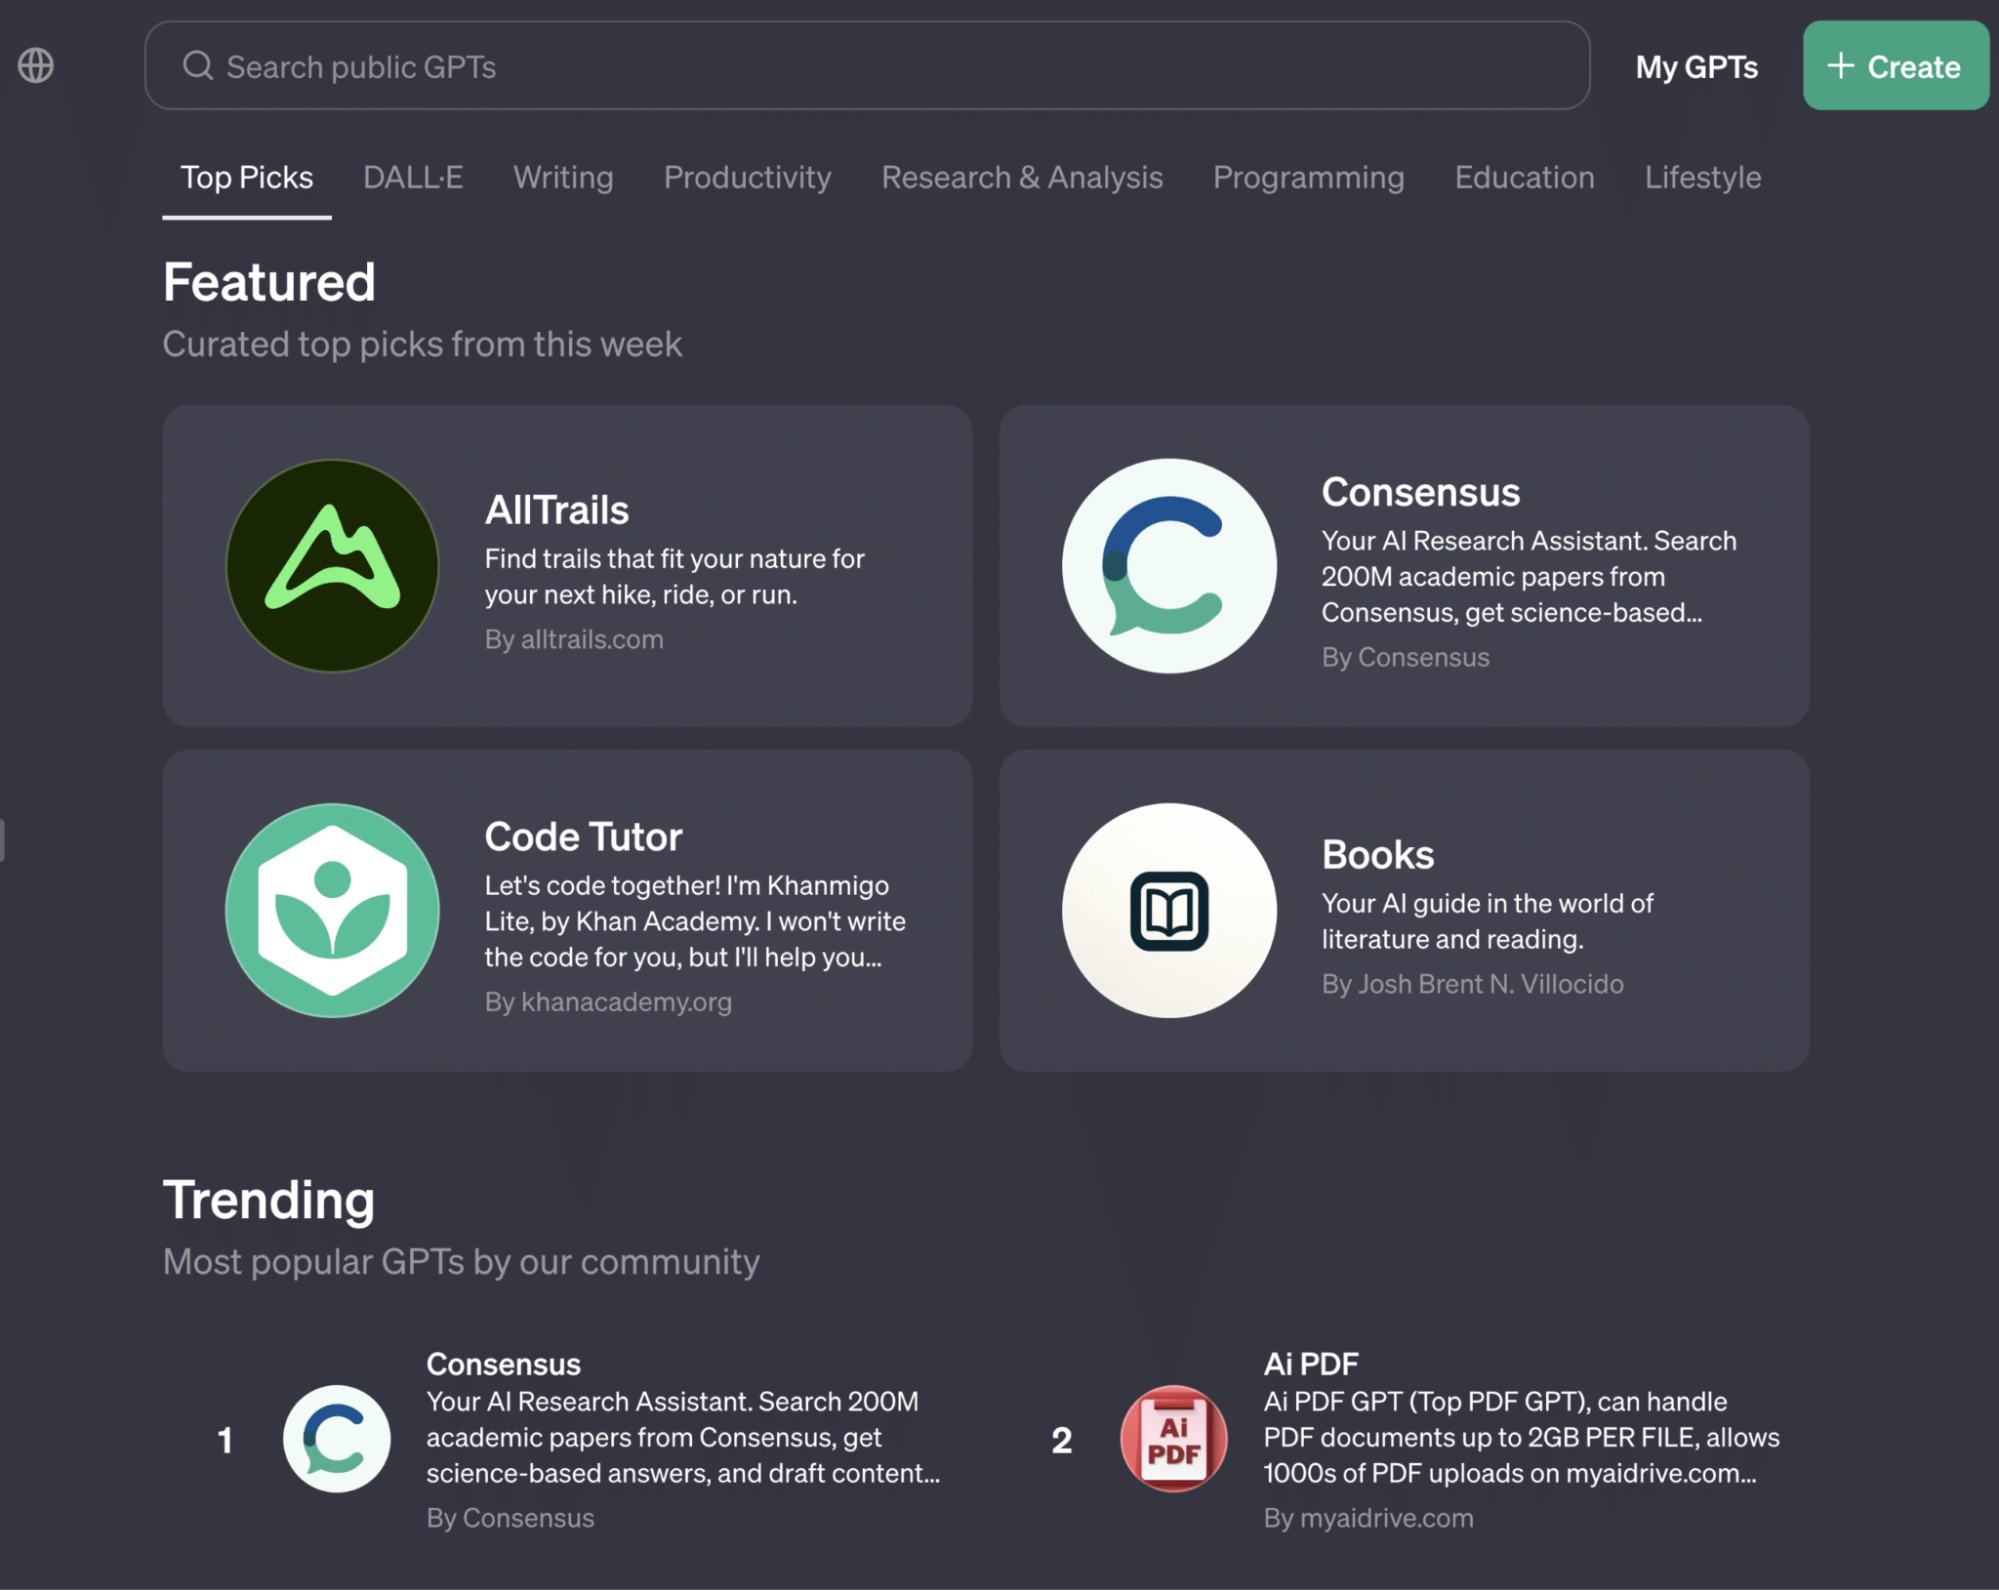Viewport: 1999px width, 1591px height.
Task: Switch to the DALL·E tab
Action: tap(413, 178)
